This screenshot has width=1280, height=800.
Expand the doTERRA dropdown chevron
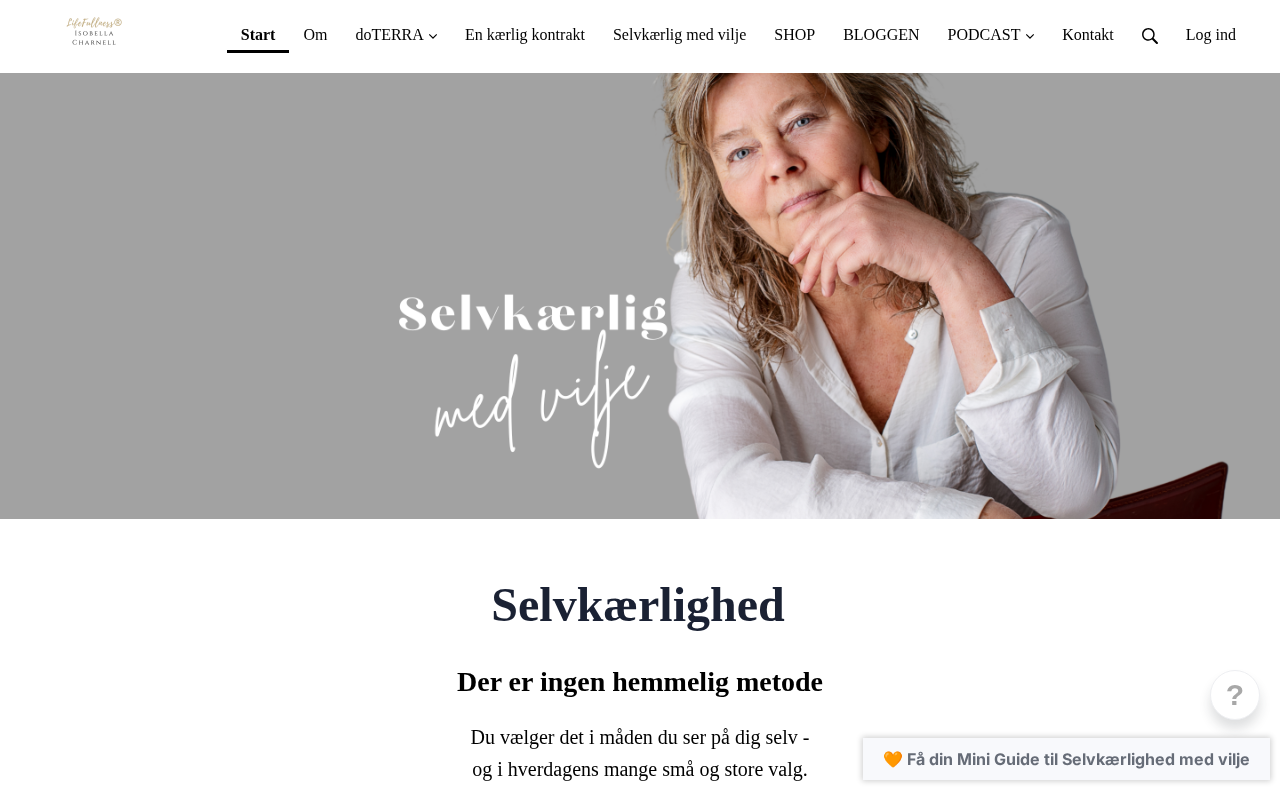coord(433,36)
